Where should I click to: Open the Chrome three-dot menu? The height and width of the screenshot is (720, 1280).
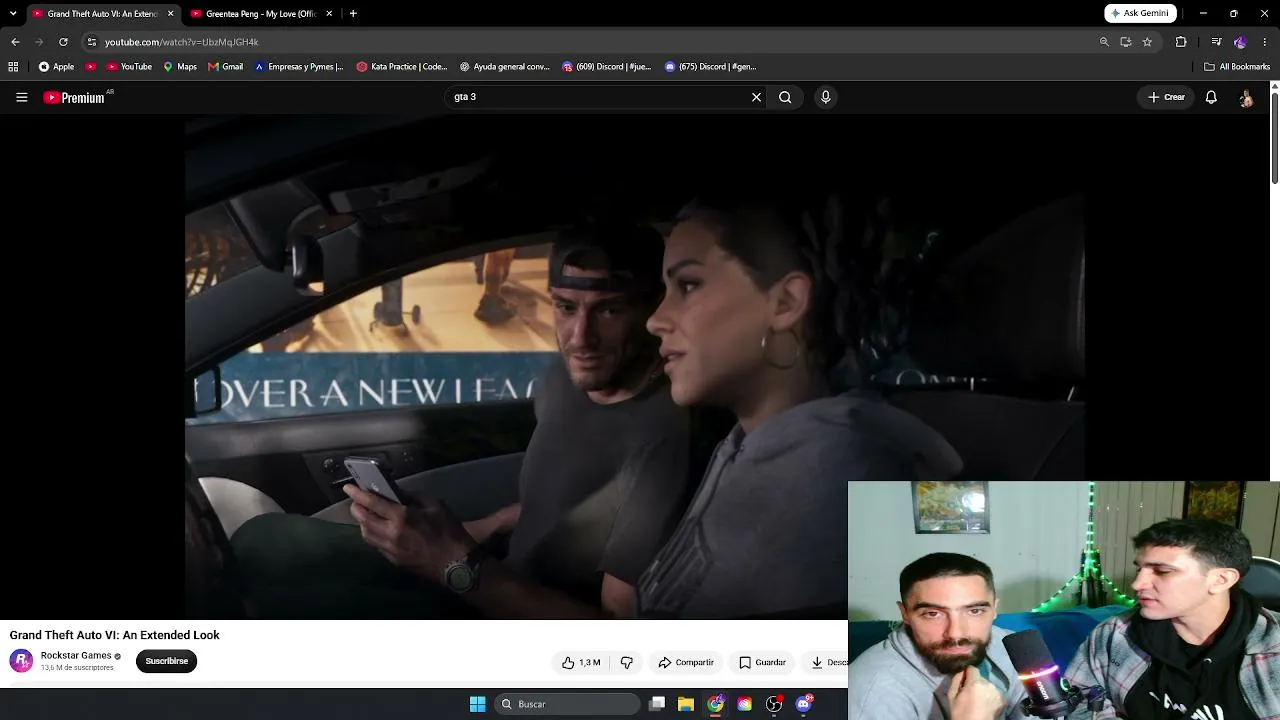coord(1266,42)
